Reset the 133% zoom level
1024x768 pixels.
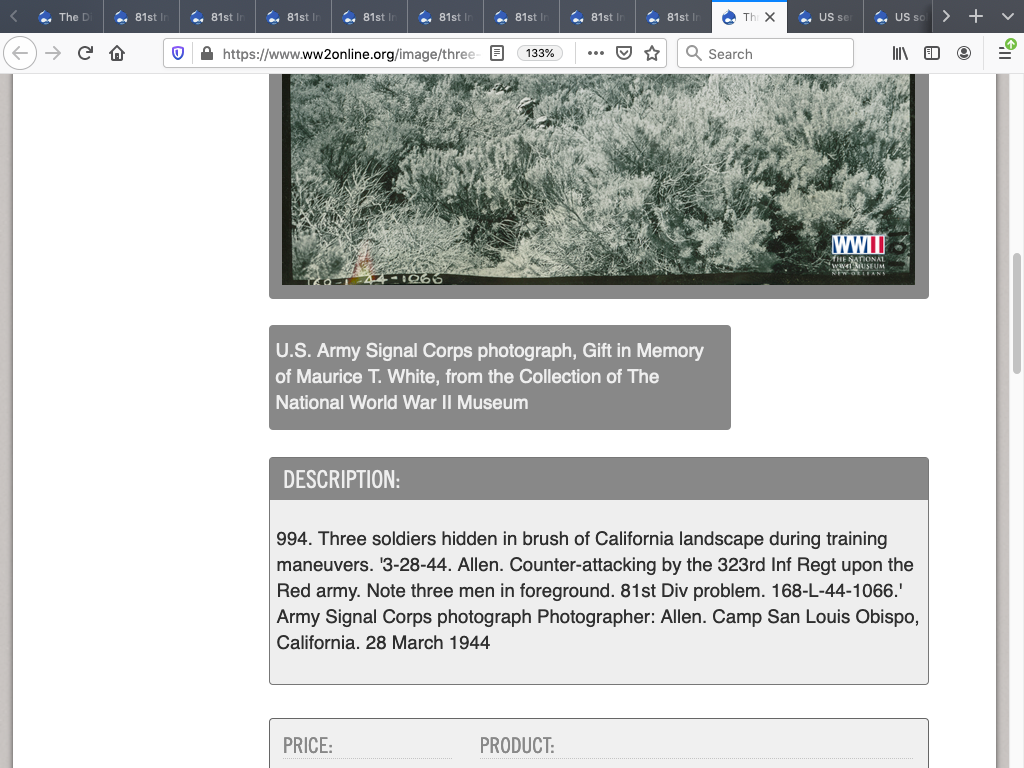coord(540,54)
